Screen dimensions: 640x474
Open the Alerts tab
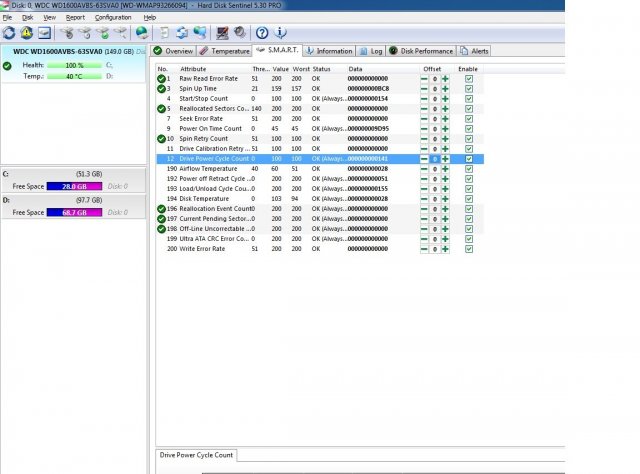[475, 50]
